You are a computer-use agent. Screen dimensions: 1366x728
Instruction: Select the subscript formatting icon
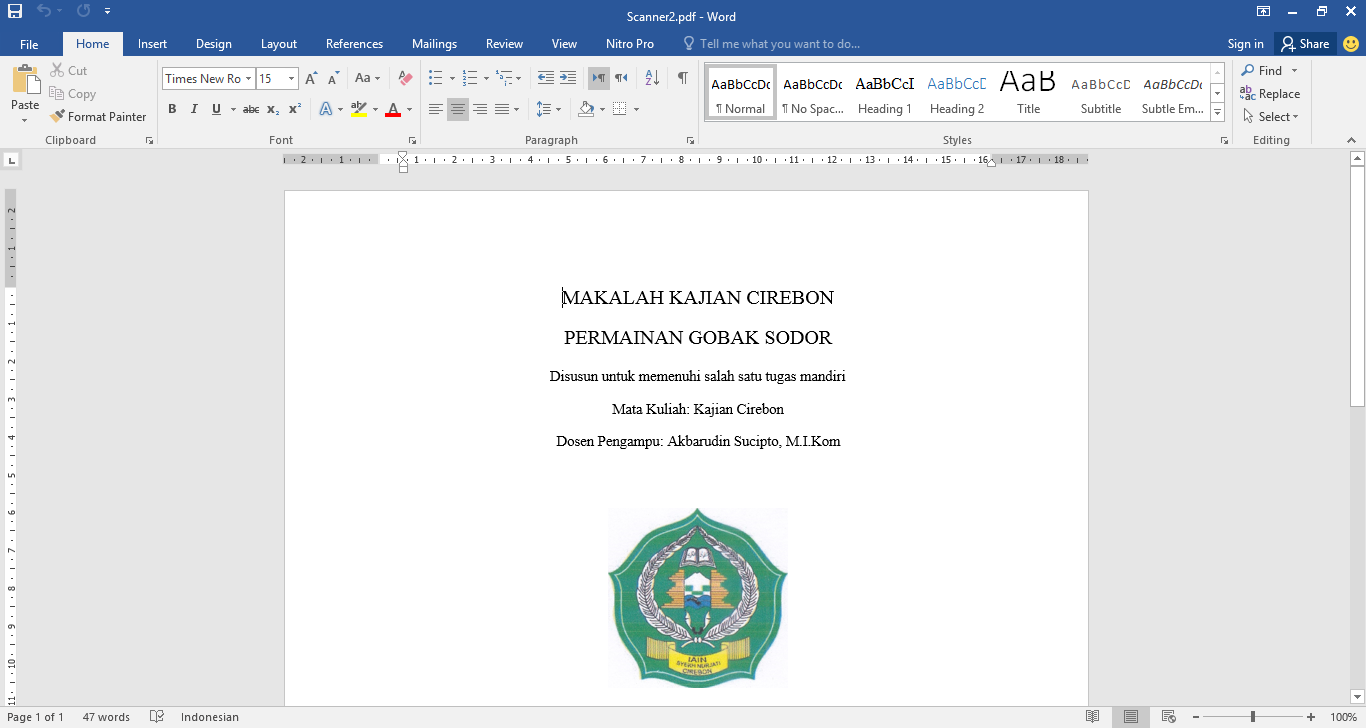274,109
